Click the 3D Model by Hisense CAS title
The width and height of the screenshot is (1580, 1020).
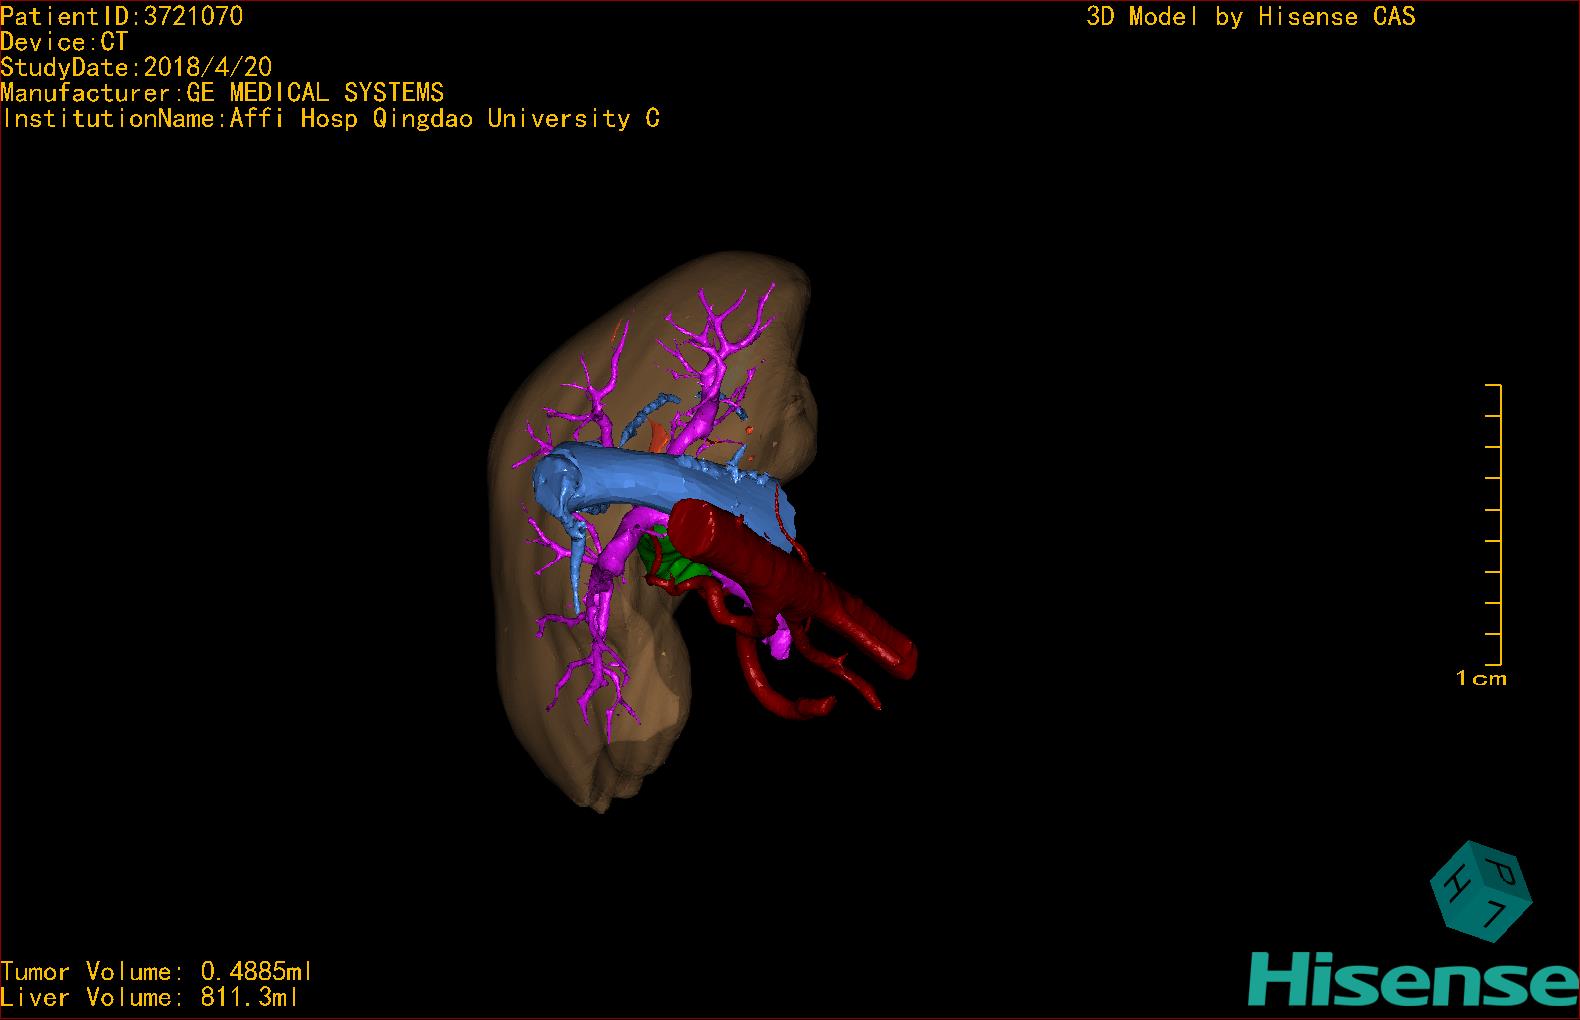point(1251,17)
